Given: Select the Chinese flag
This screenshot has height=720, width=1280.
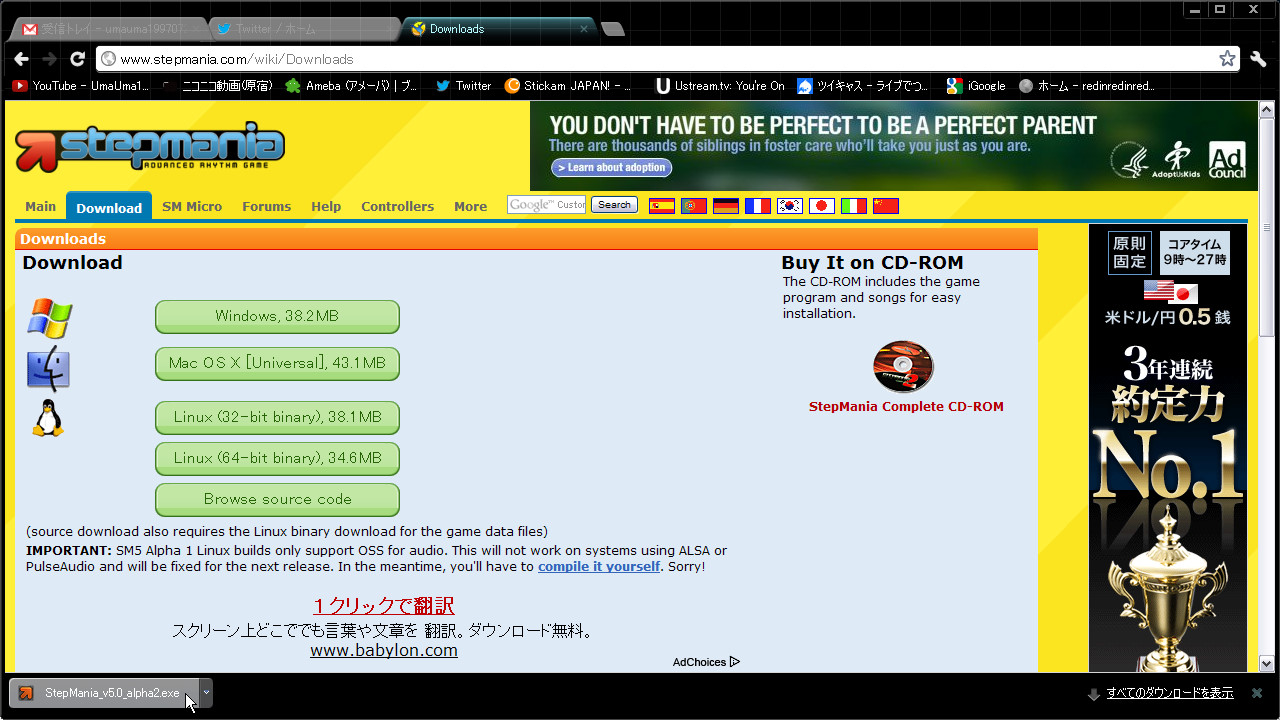Looking at the screenshot, I should 886,206.
